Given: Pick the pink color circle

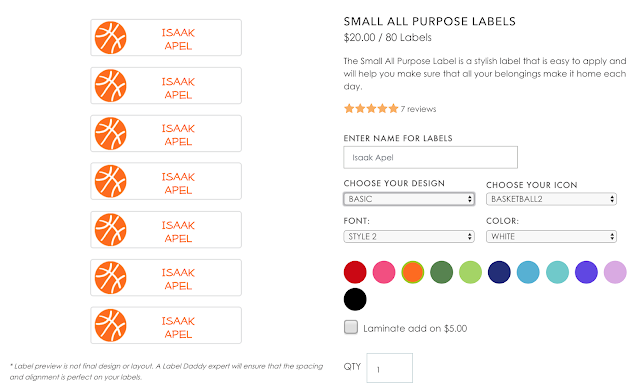Looking at the screenshot, I should coord(384,272).
